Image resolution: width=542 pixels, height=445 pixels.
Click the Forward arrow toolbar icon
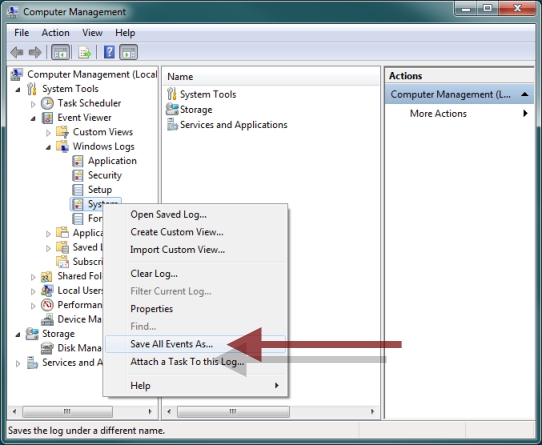(35, 53)
